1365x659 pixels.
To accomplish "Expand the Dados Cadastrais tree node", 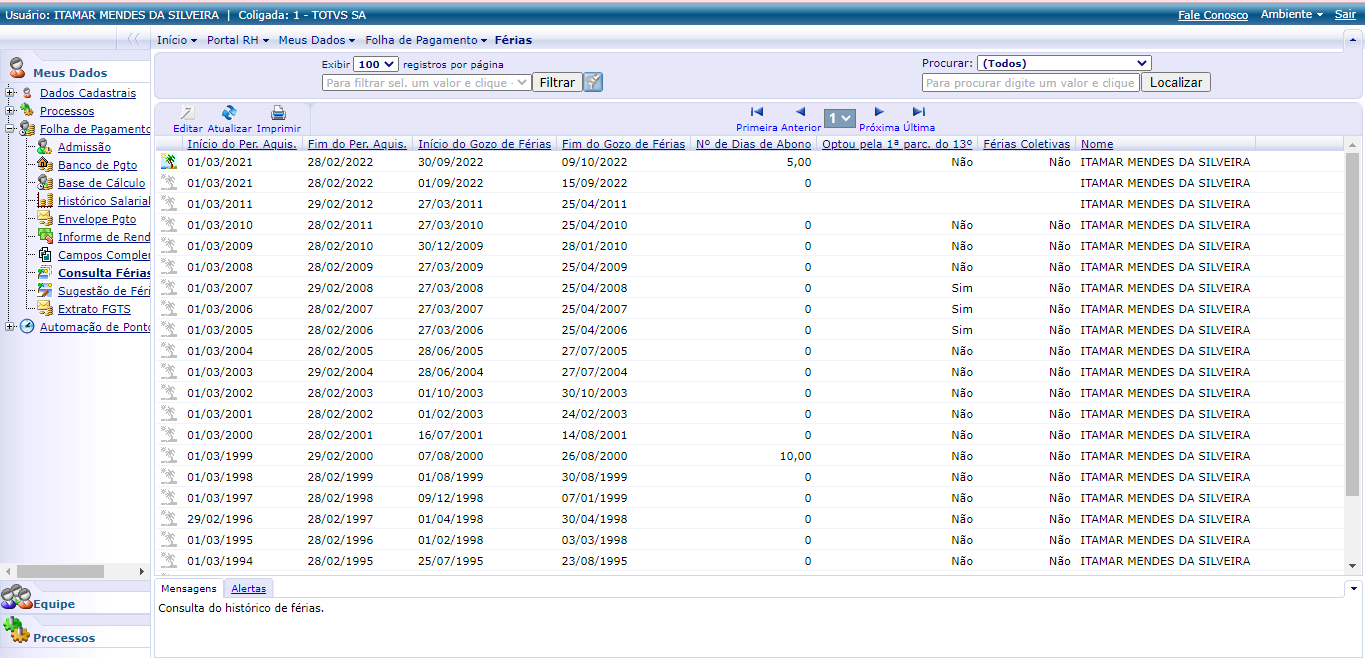I will (10, 93).
